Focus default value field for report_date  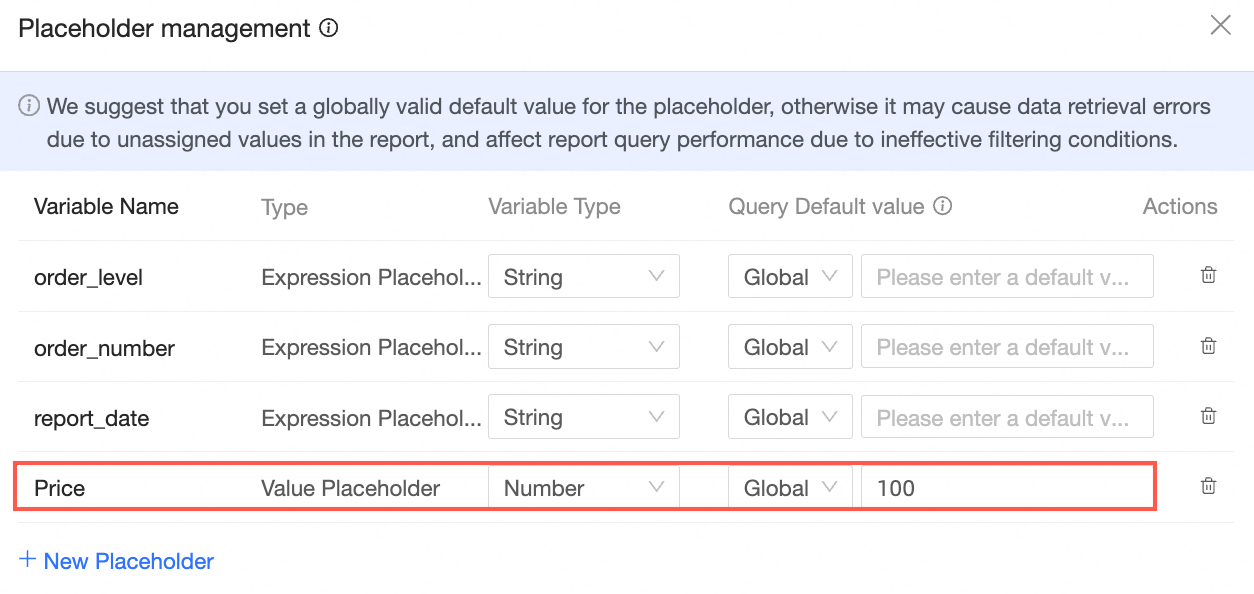pyautogui.click(x=1006, y=417)
